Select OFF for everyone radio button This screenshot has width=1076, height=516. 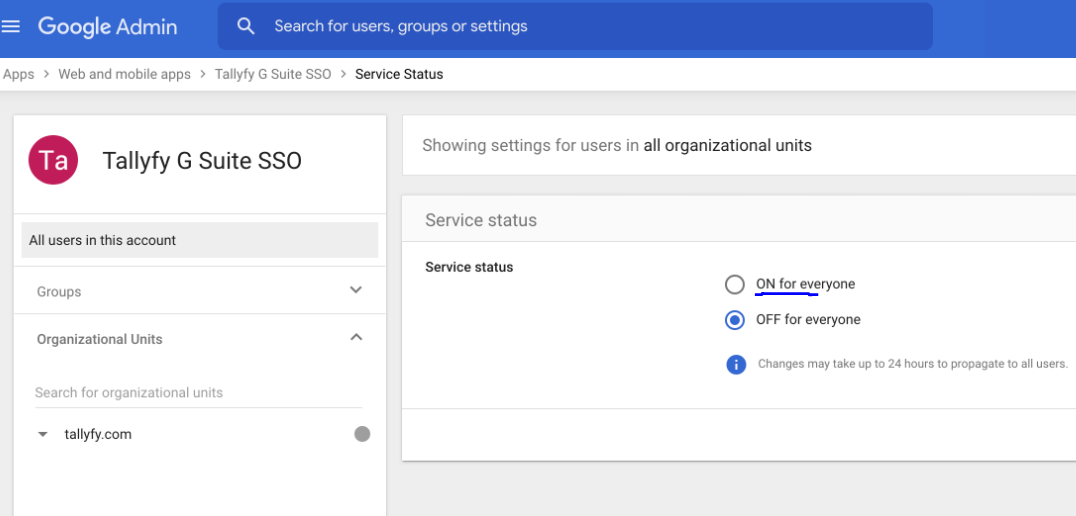click(734, 320)
